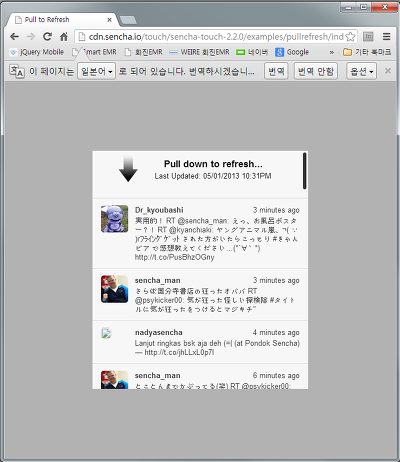
Task: Select the Pull to Refresh tab
Action: (63, 20)
